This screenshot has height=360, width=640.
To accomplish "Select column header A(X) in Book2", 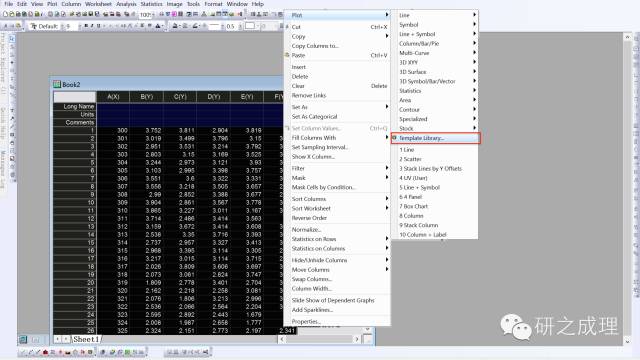I will 113,97.
